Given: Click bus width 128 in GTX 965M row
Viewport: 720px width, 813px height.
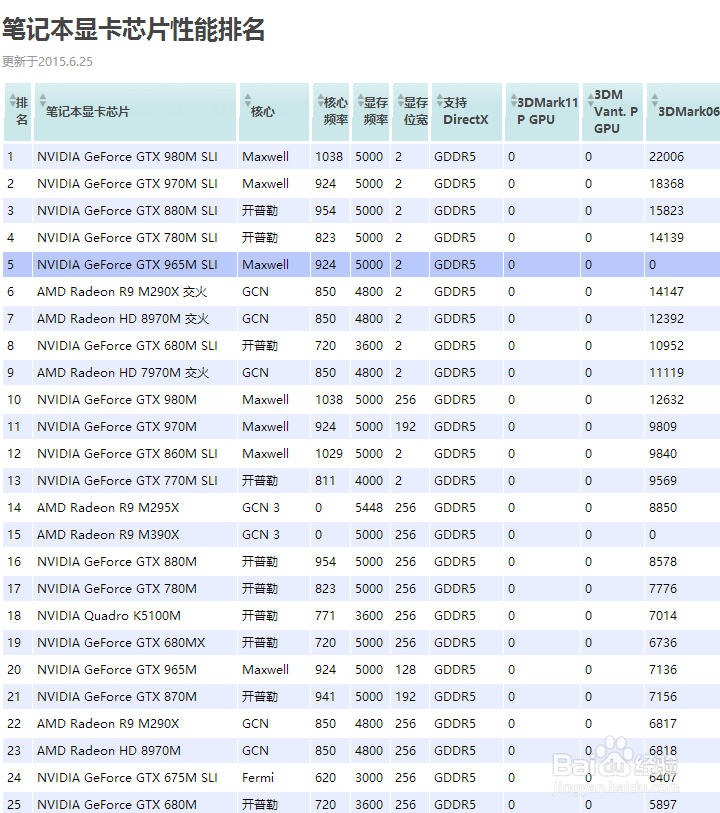Looking at the screenshot, I should (405, 669).
